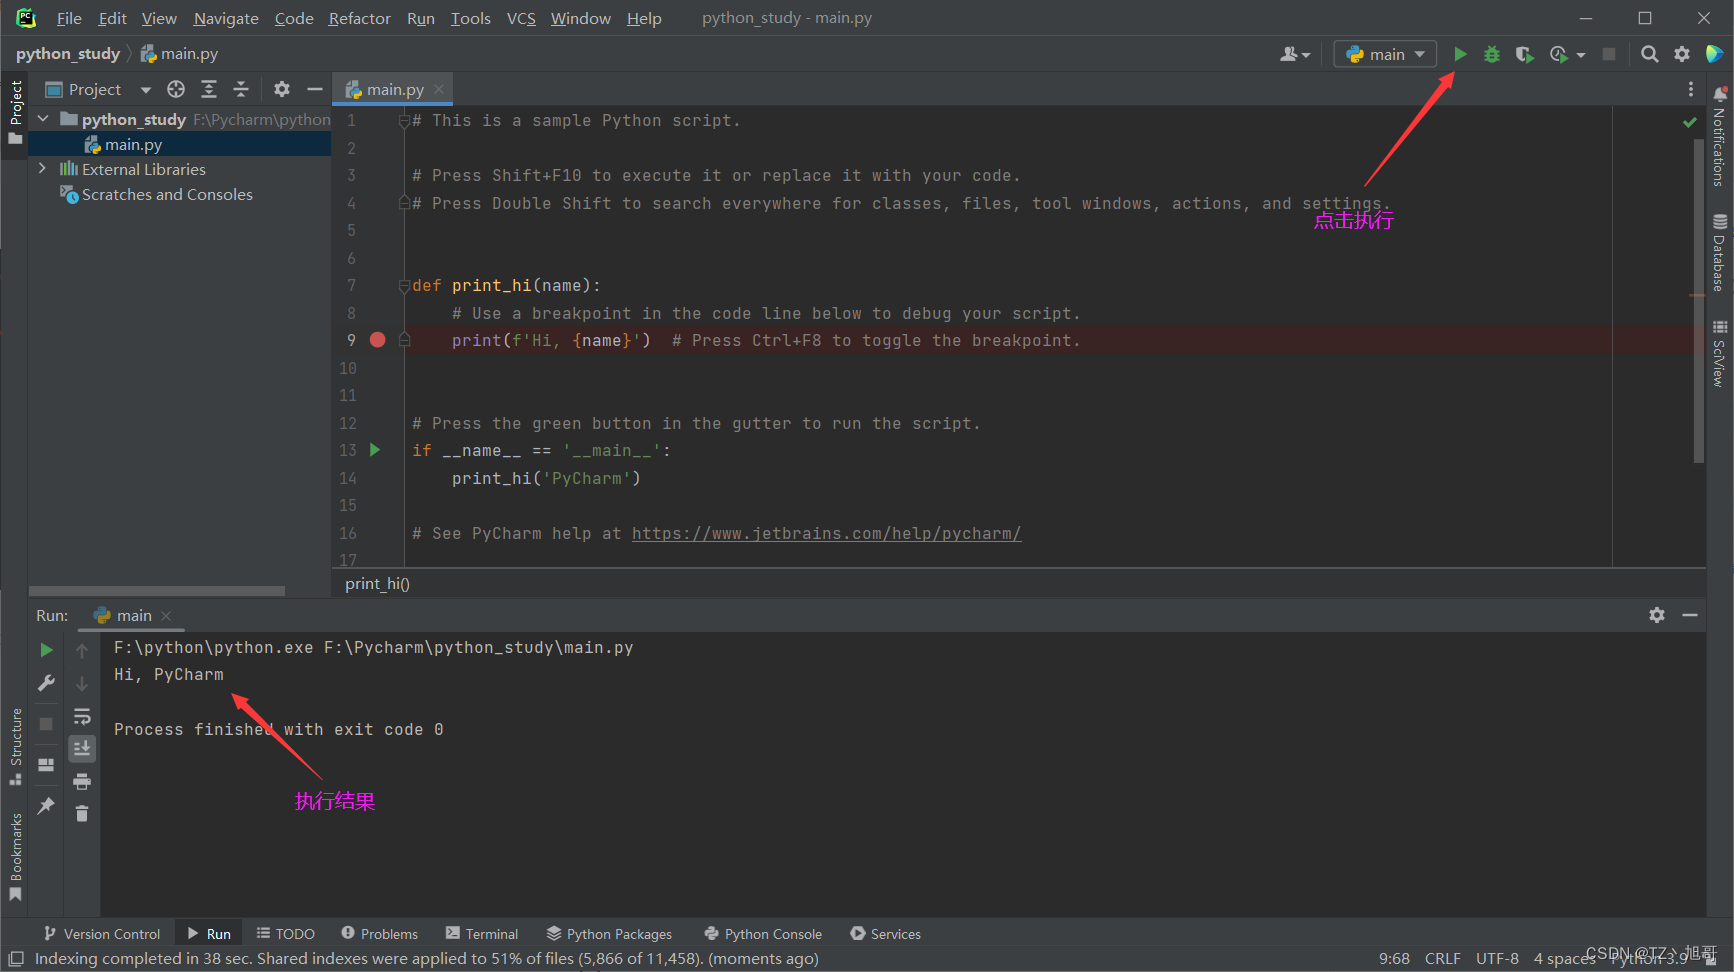Open SciView side panel
Viewport: 1734px width, 972px height.
click(x=1719, y=353)
